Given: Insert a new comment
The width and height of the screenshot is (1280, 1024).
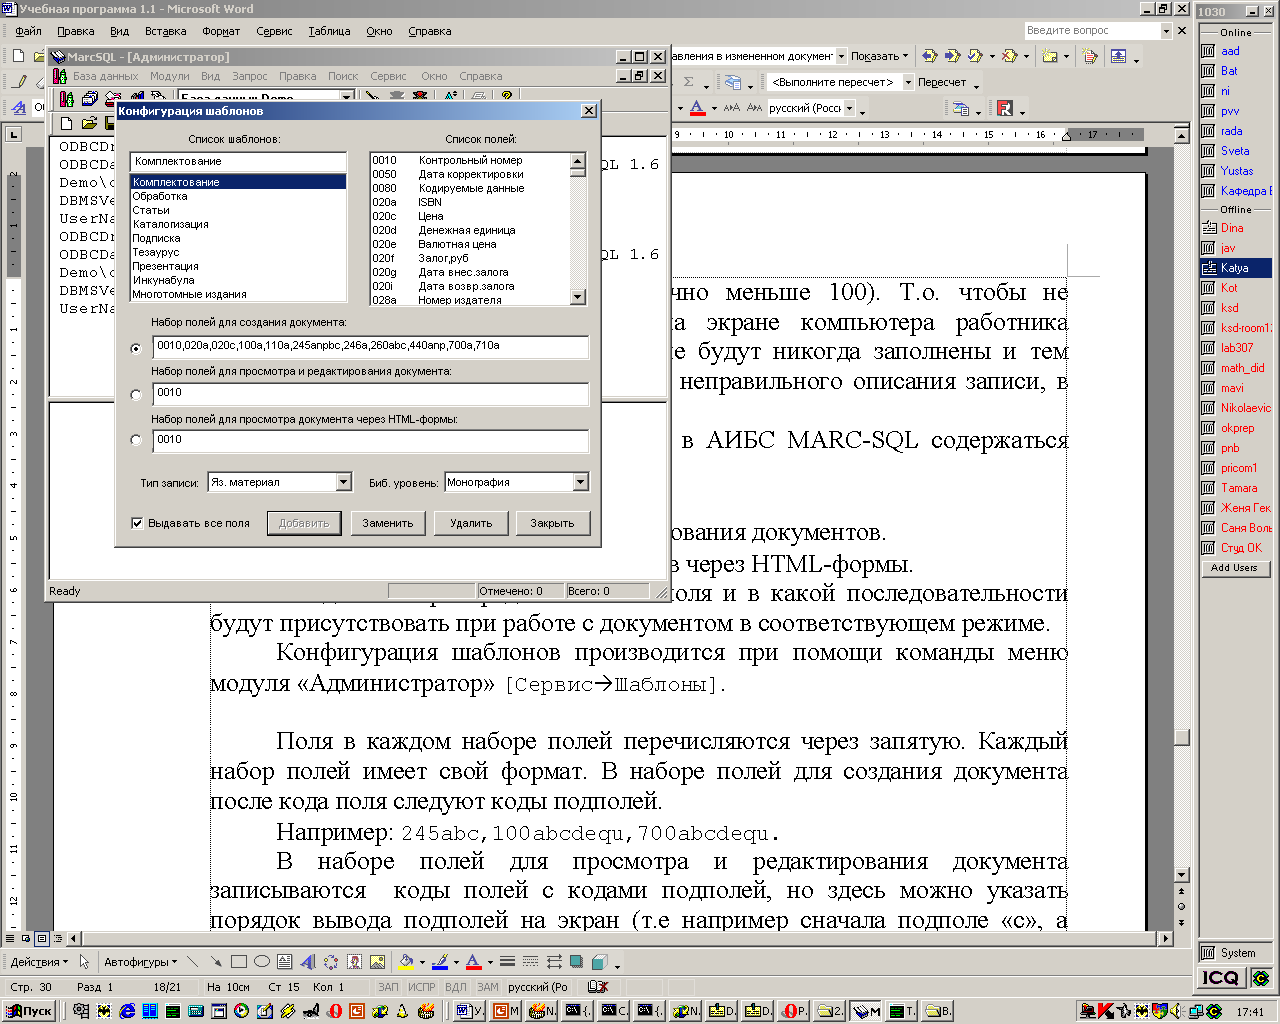Looking at the screenshot, I should pyautogui.click(x=1050, y=56).
